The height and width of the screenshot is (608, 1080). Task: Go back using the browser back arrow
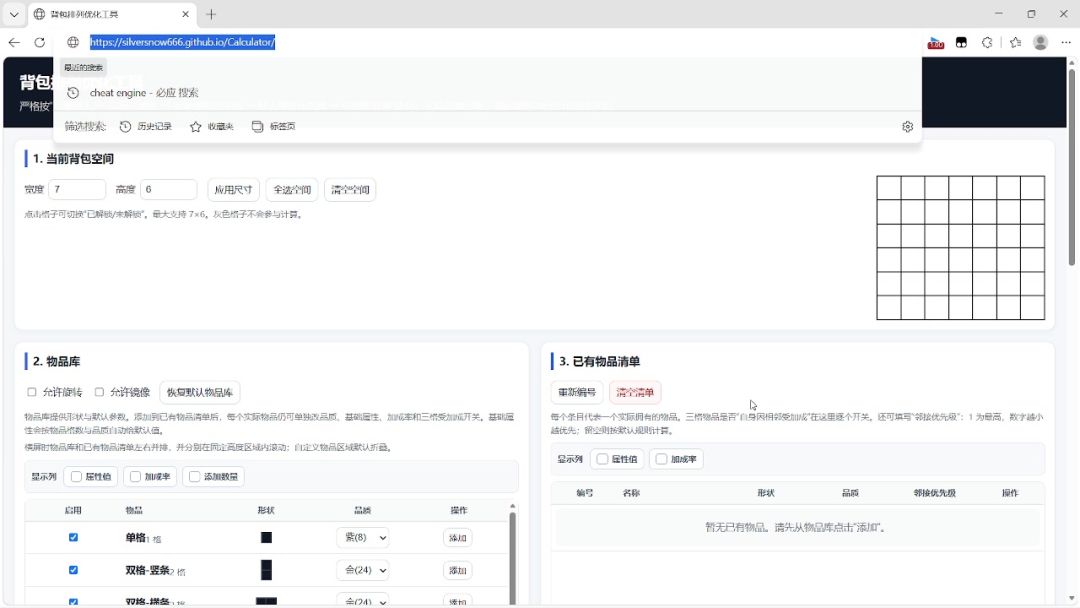pyautogui.click(x=14, y=42)
